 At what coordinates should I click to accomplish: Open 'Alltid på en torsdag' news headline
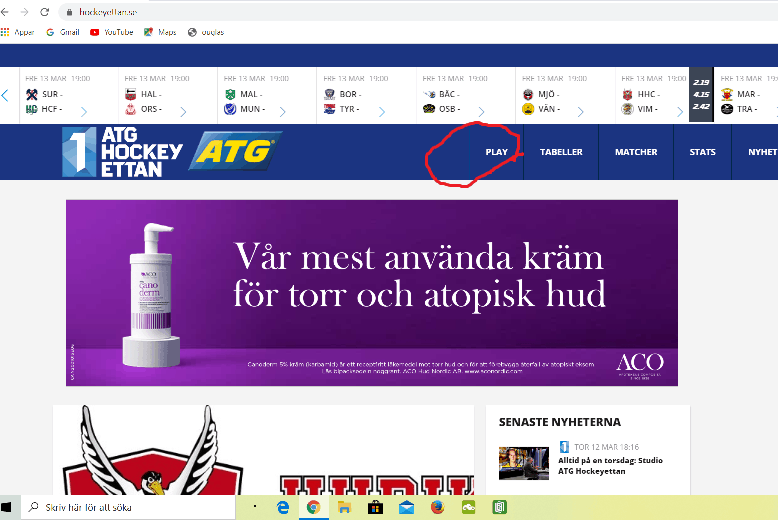point(610,465)
